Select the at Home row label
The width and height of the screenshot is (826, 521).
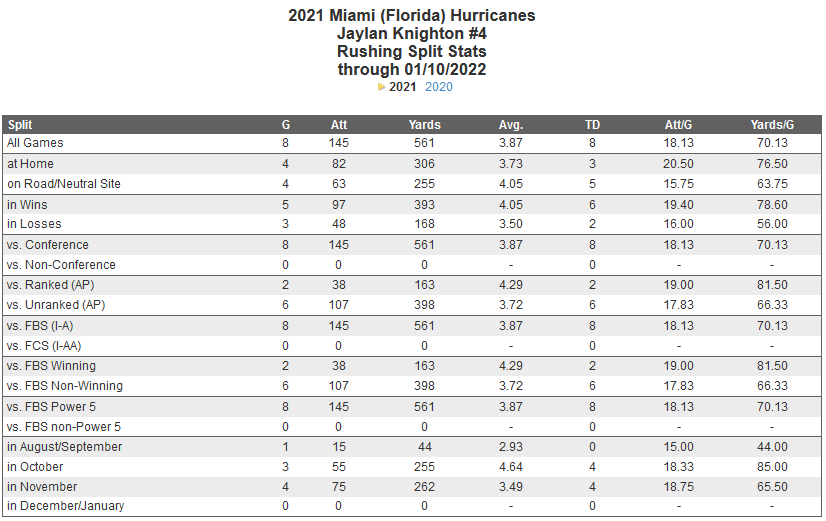tap(30, 164)
